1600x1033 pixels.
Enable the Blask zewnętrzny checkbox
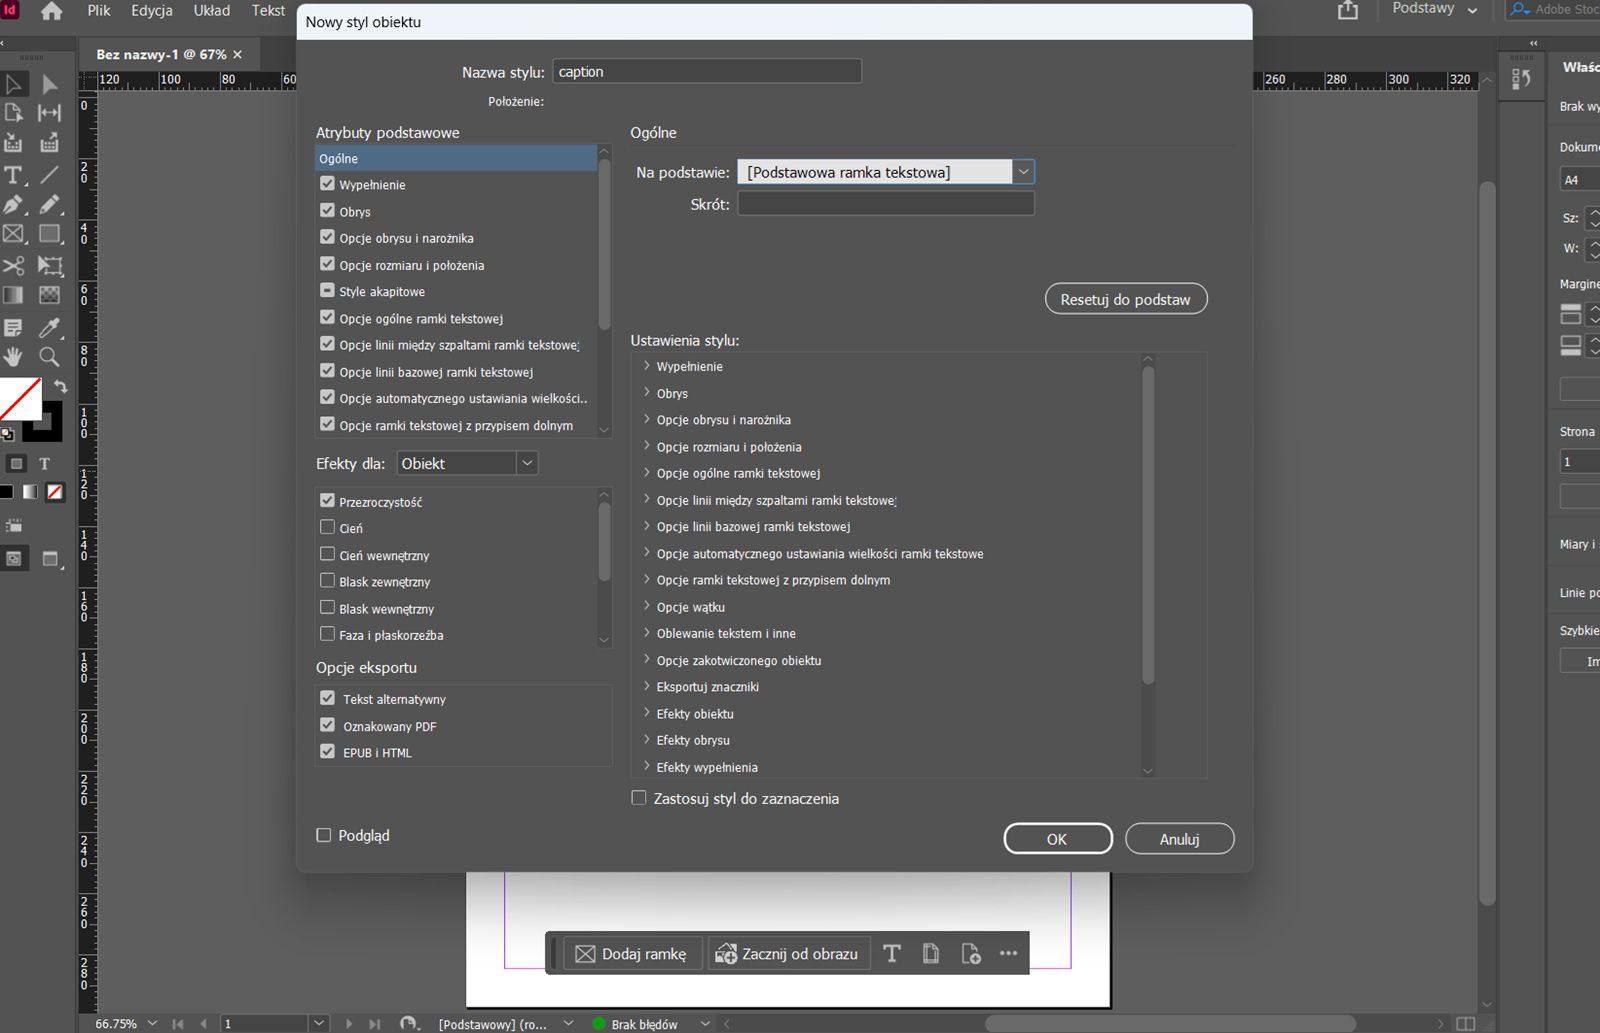pos(327,580)
